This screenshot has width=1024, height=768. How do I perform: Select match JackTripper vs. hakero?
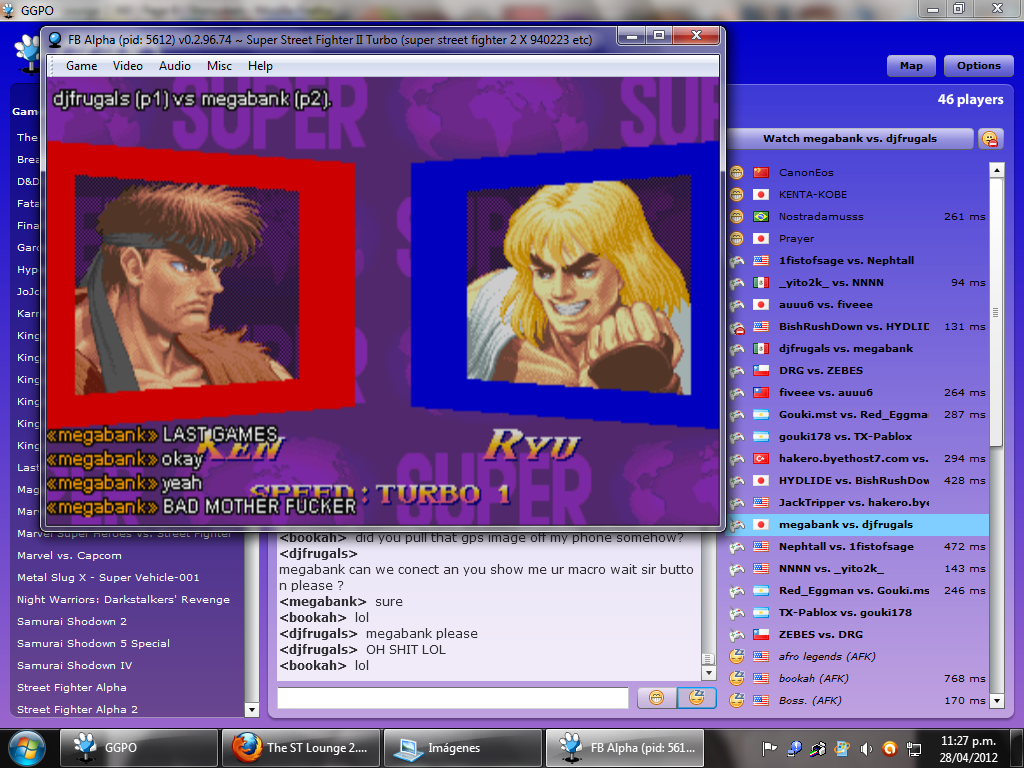coord(858,502)
